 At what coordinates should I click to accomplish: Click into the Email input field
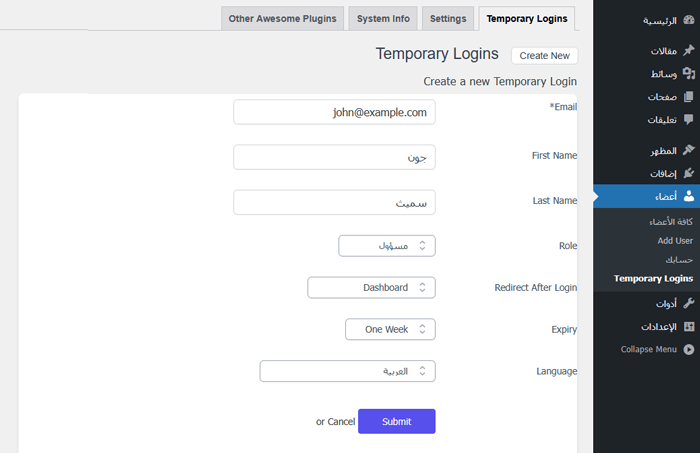pos(334,112)
